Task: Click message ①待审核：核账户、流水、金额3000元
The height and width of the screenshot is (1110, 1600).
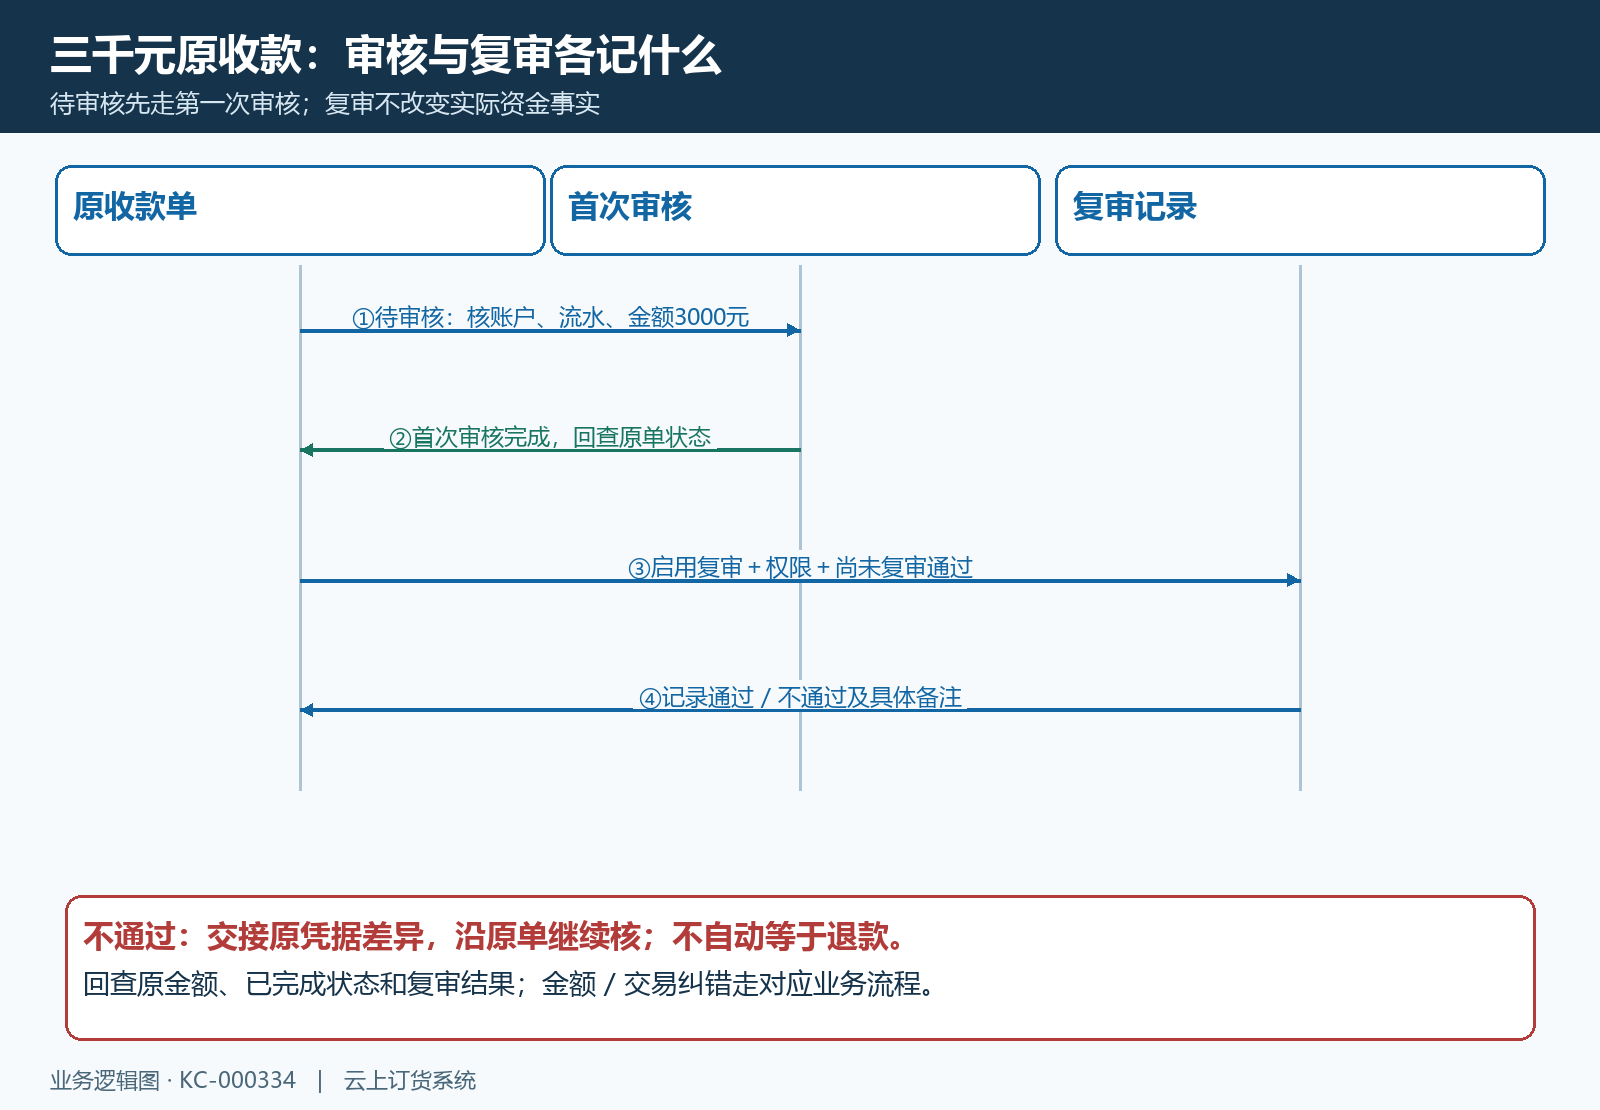Action: pyautogui.click(x=550, y=318)
